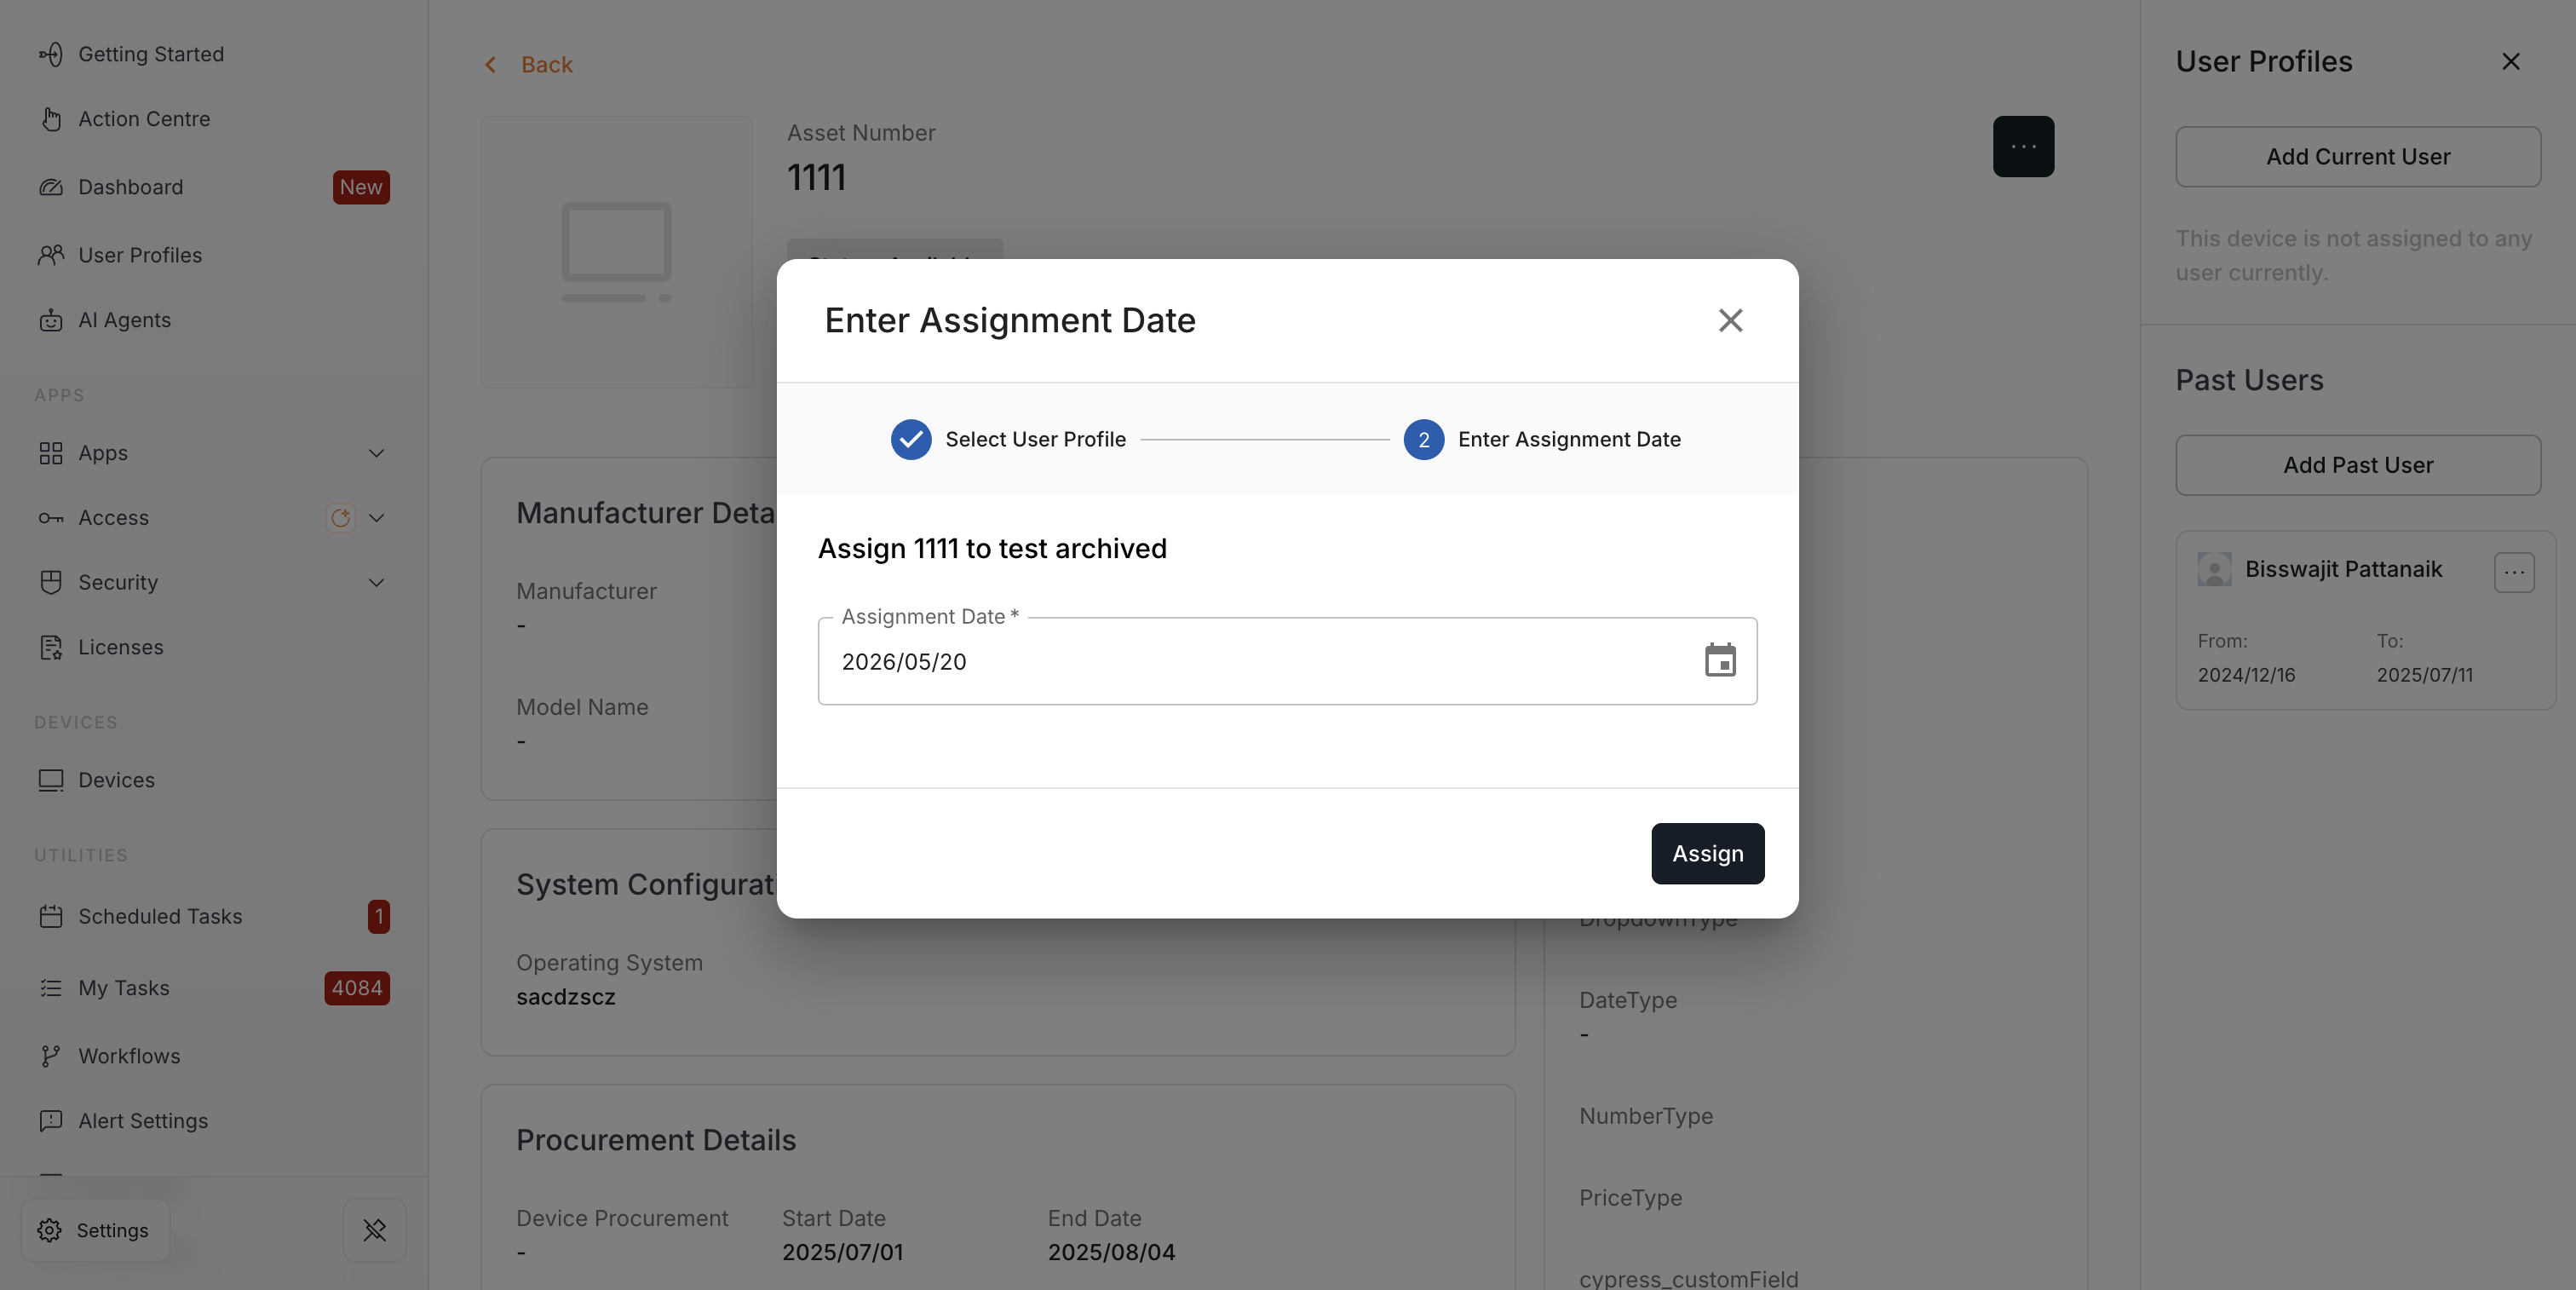Click the checkmark step icon
The height and width of the screenshot is (1290, 2576).
tap(910, 439)
